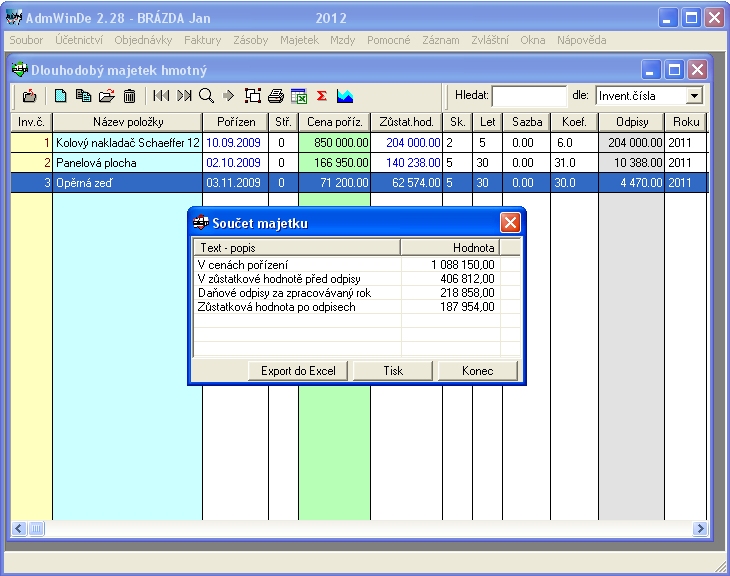Open the Soubor menu

click(26, 40)
